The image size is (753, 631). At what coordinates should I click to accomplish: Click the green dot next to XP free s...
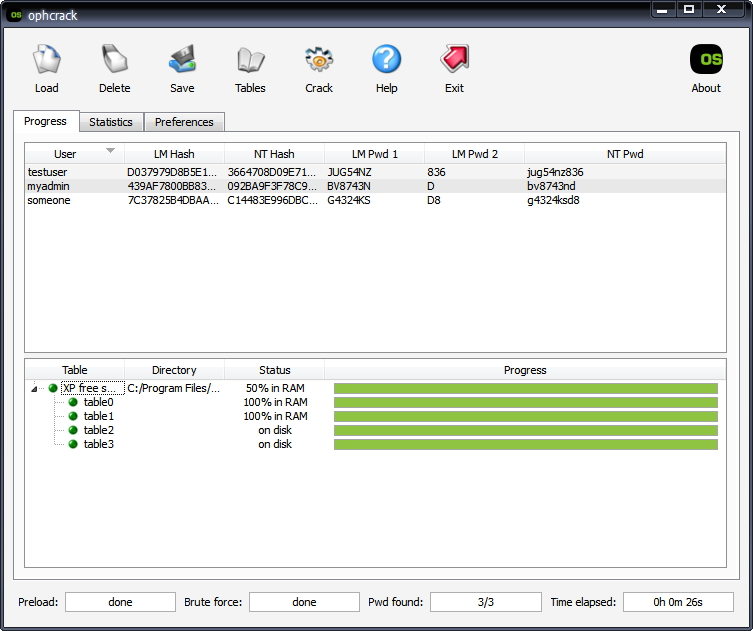coord(53,388)
